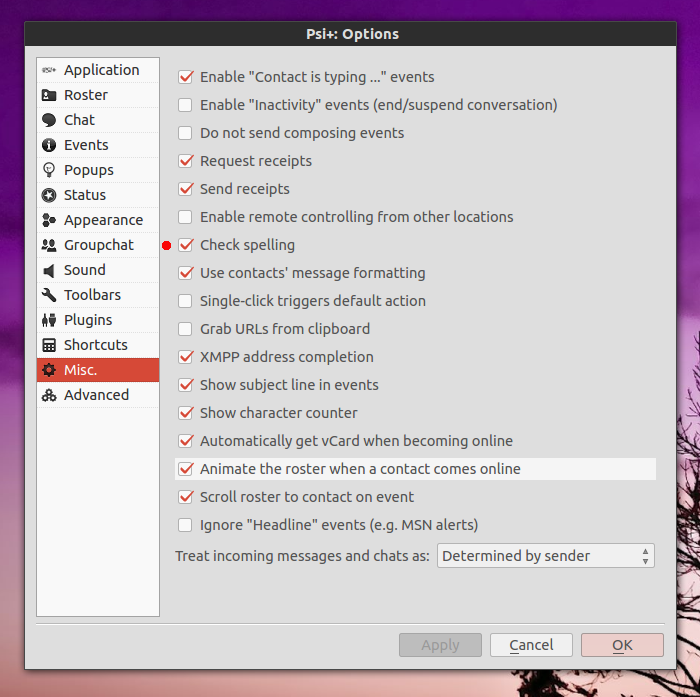Click the Shortcuts calculator icon

(49, 345)
